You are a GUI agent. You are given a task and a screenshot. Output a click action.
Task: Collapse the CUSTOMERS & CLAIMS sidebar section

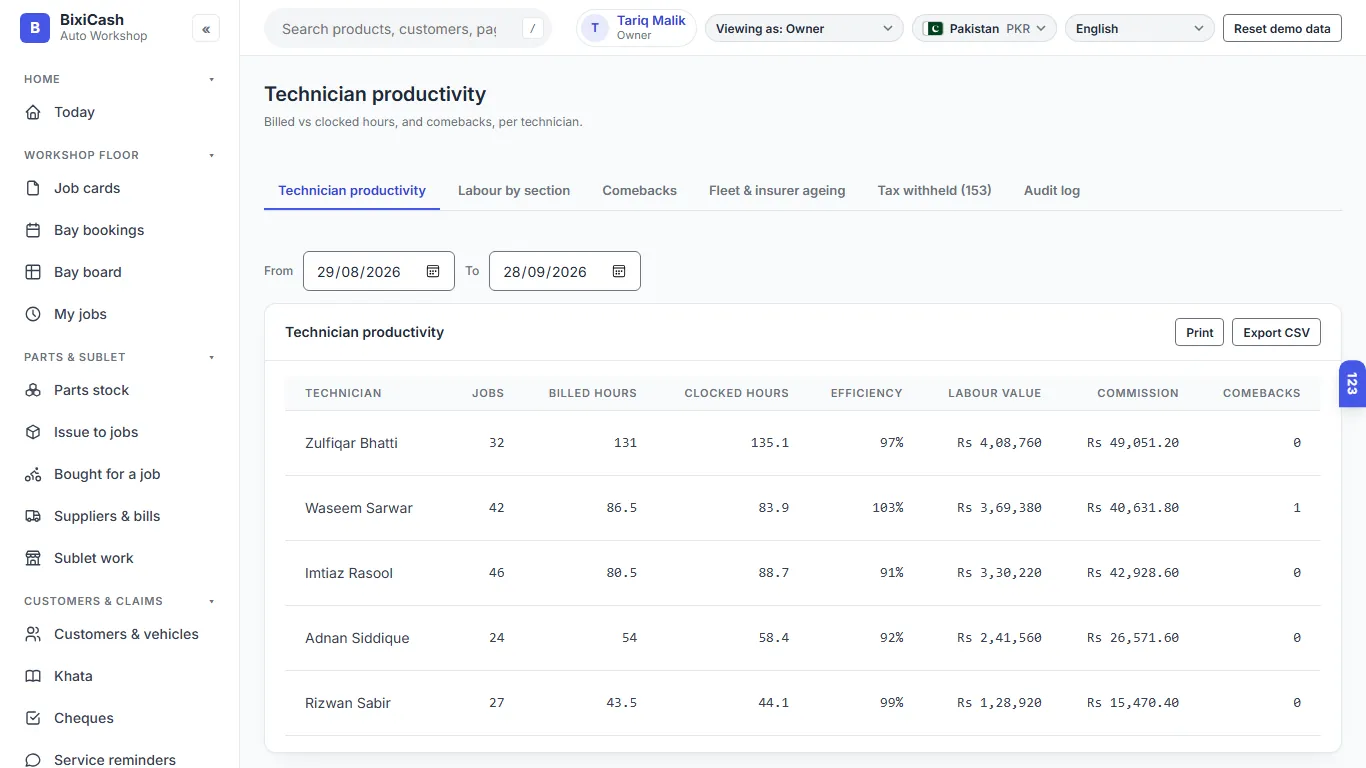pos(211,601)
